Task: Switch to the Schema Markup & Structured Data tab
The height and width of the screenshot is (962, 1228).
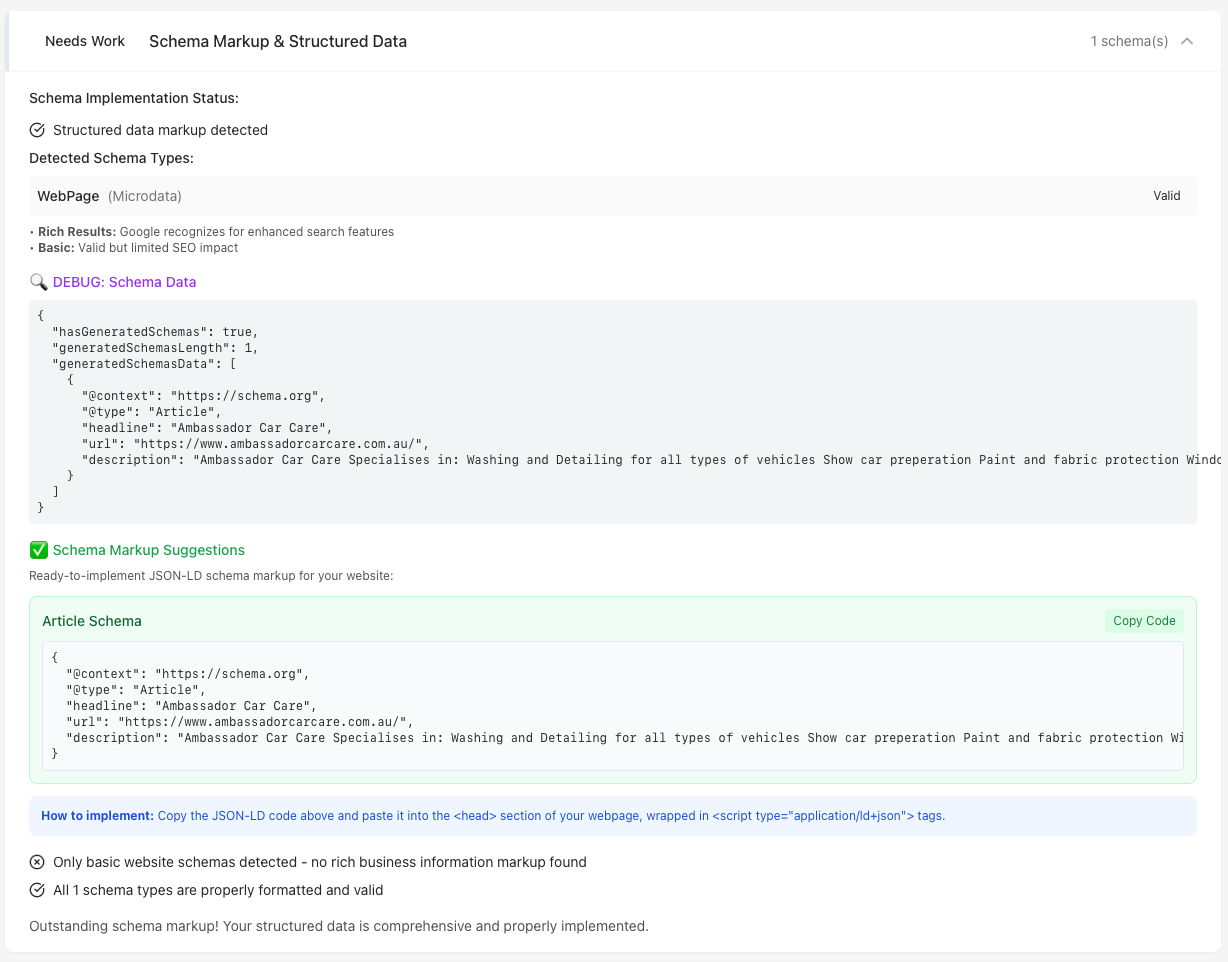Action: (x=278, y=41)
